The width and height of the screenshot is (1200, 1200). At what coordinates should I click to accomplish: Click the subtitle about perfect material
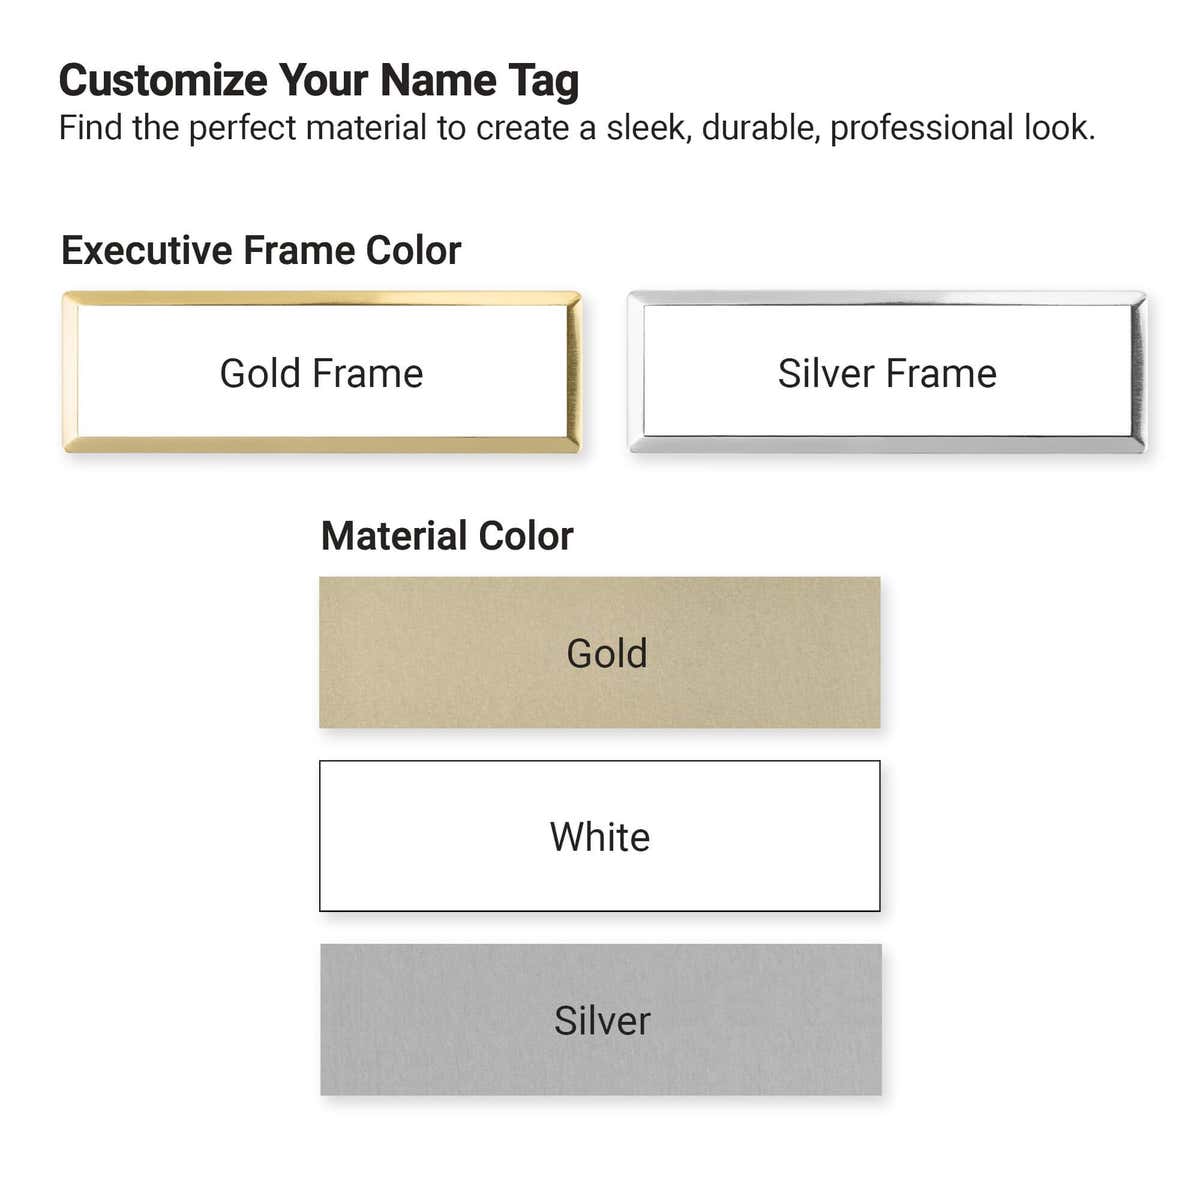point(577,128)
